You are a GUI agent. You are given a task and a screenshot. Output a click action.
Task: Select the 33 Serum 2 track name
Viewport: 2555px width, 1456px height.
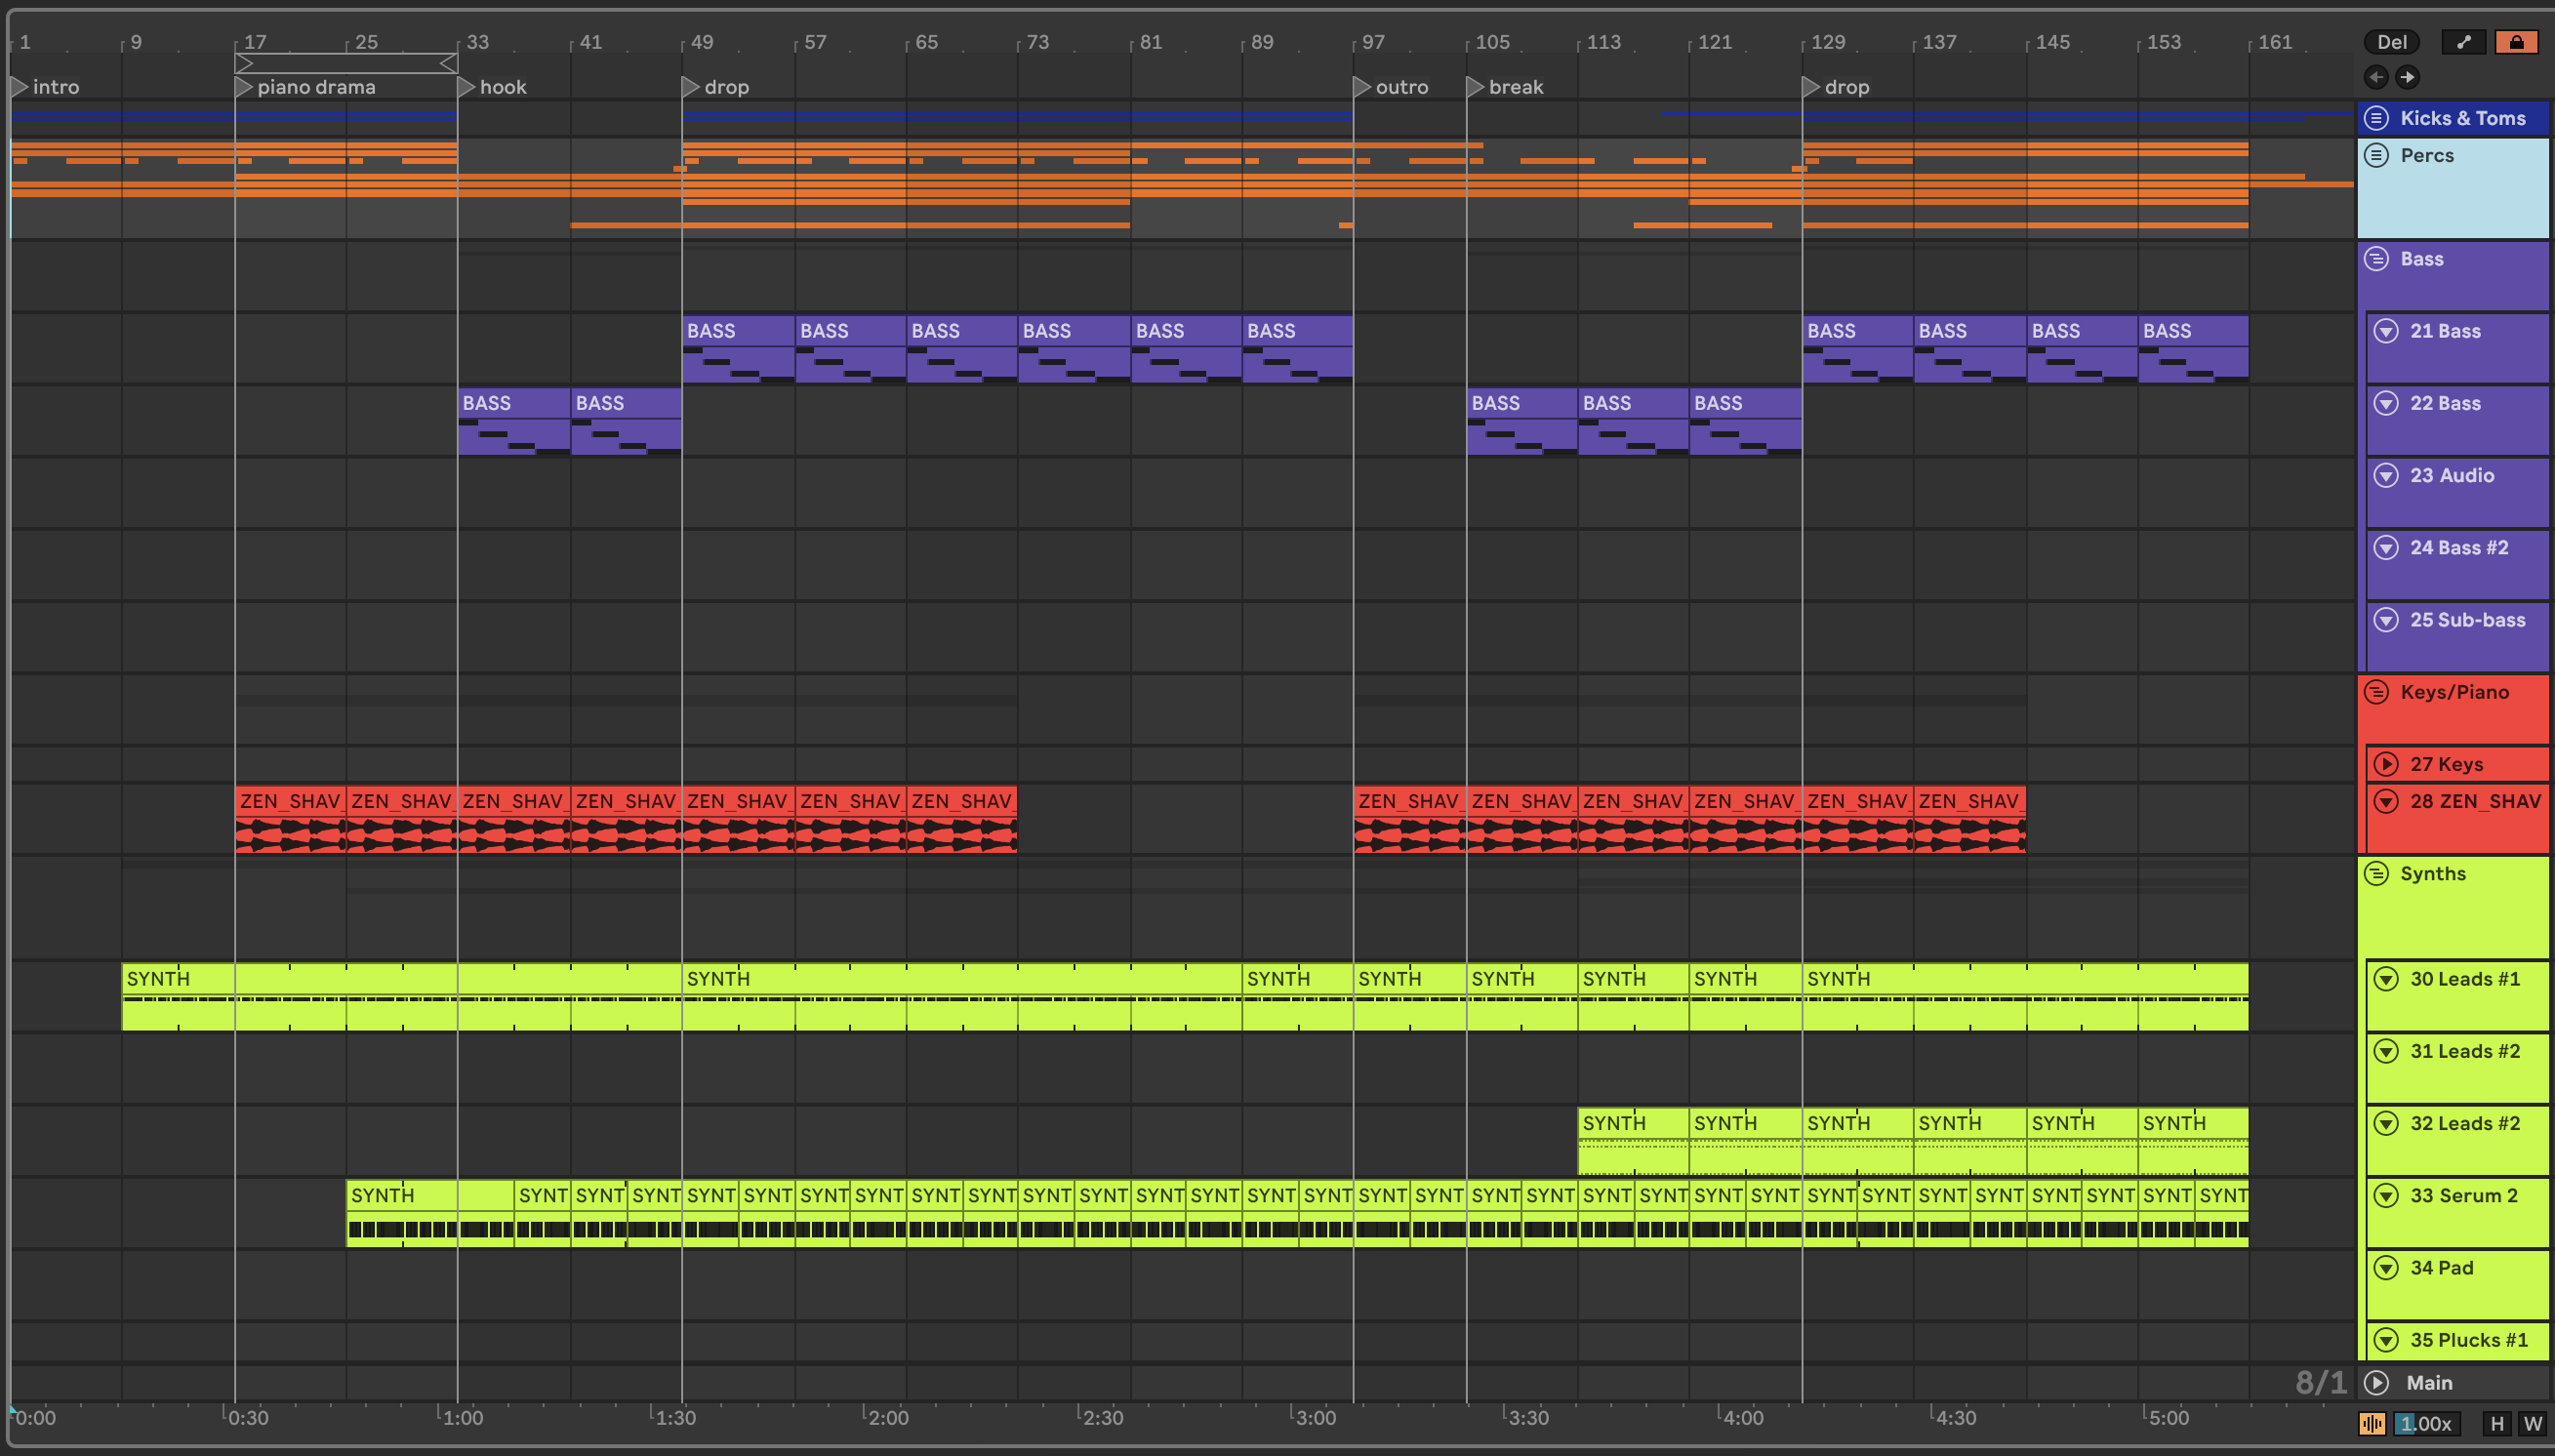(x=2464, y=1195)
